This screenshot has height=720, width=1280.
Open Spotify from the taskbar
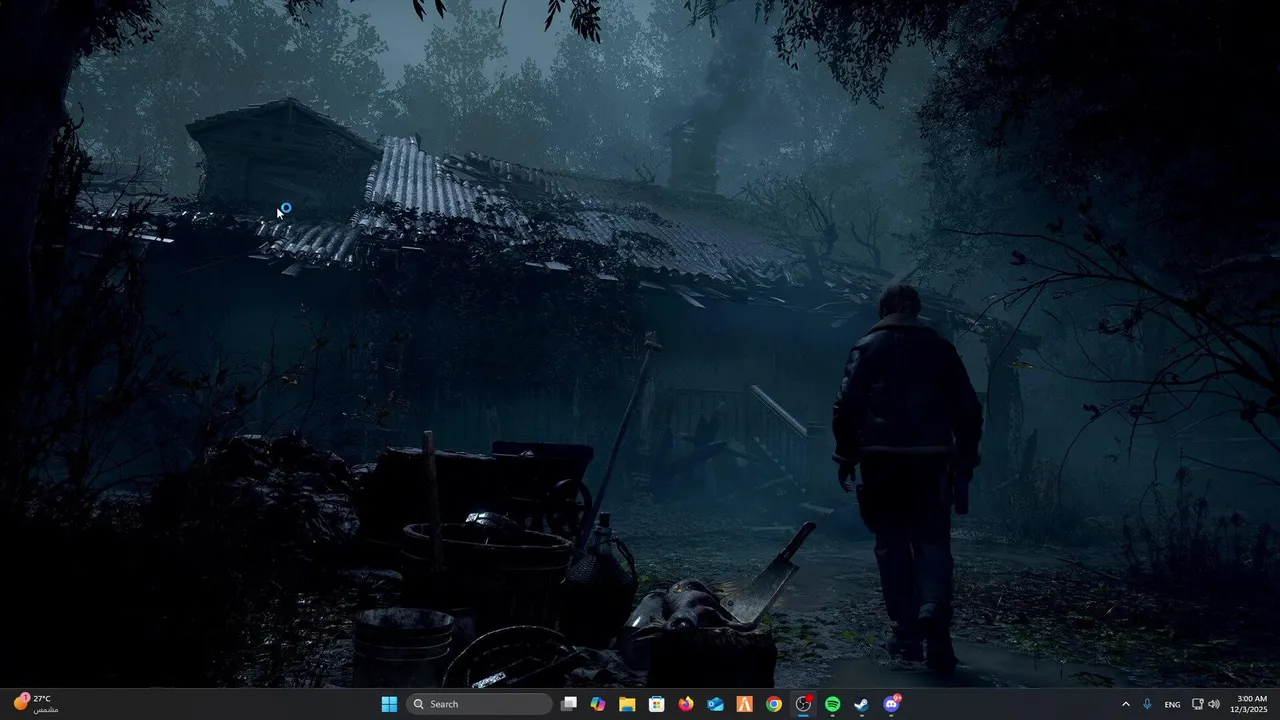point(832,704)
